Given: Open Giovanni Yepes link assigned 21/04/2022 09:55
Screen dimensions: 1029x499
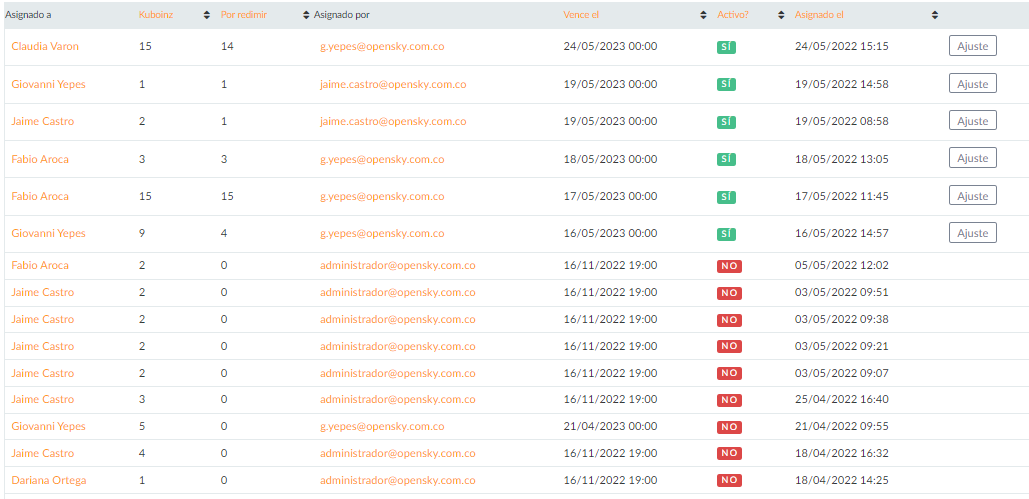Looking at the screenshot, I should coord(49,426).
